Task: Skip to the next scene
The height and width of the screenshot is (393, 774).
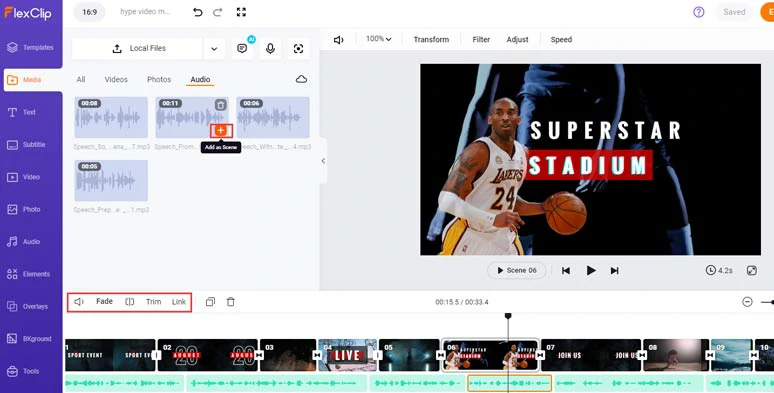Action: [x=615, y=270]
